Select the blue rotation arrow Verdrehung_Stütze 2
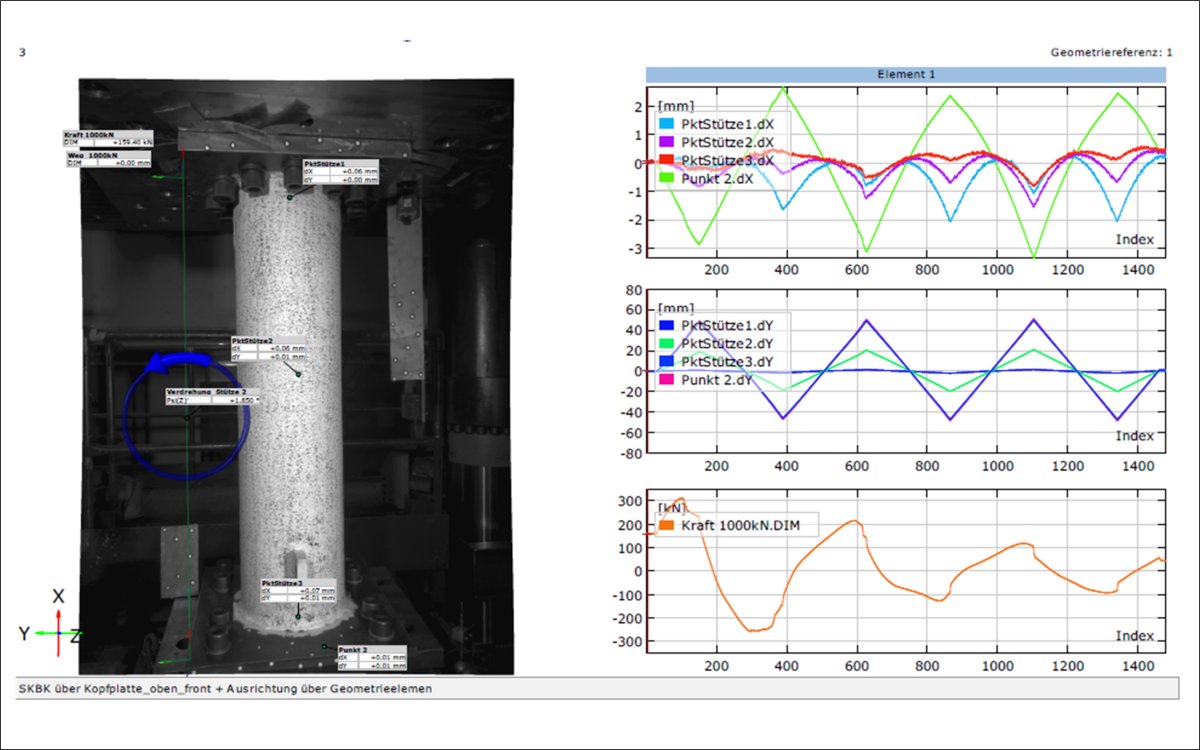Screen dimensions: 1200x750 pos(186,417)
